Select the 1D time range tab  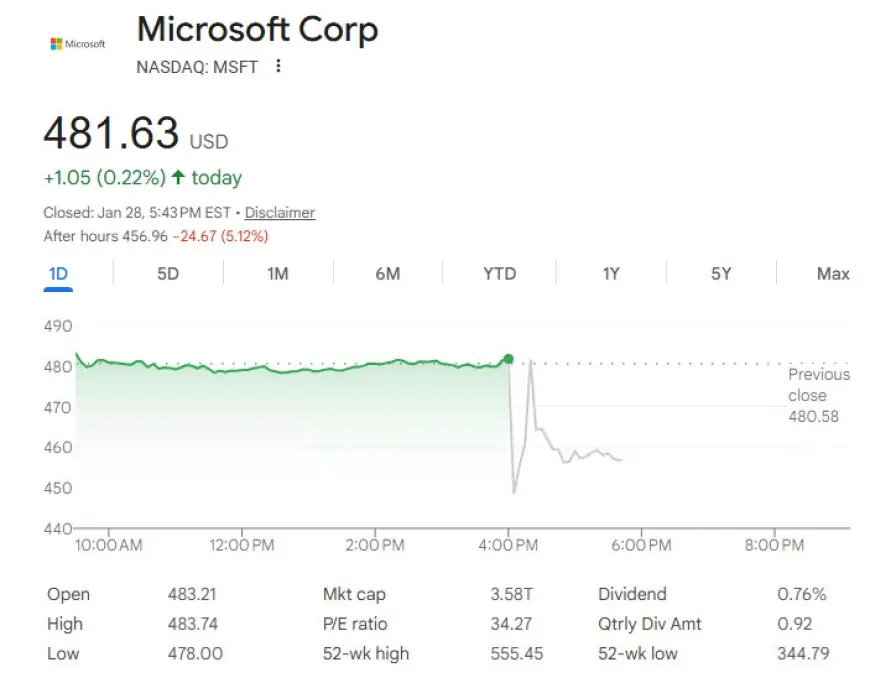(x=58, y=273)
